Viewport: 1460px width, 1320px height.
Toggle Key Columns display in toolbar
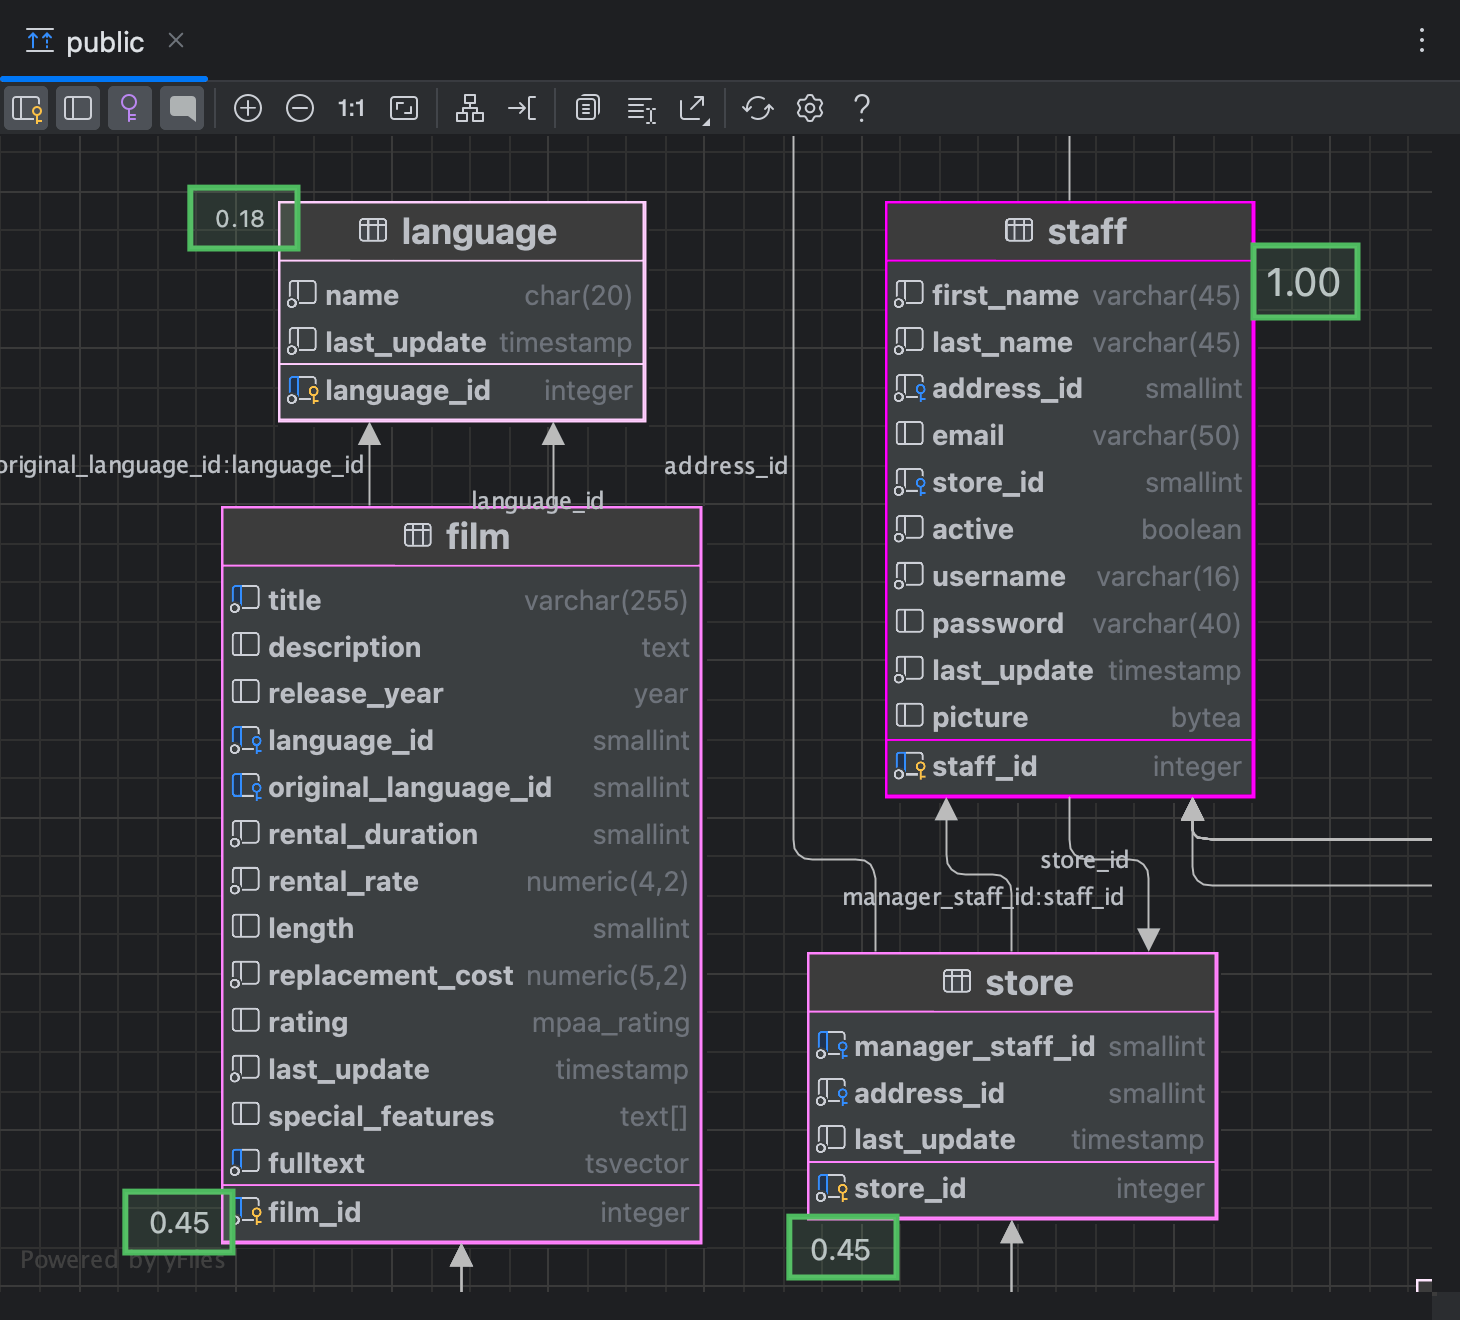[x=27, y=108]
